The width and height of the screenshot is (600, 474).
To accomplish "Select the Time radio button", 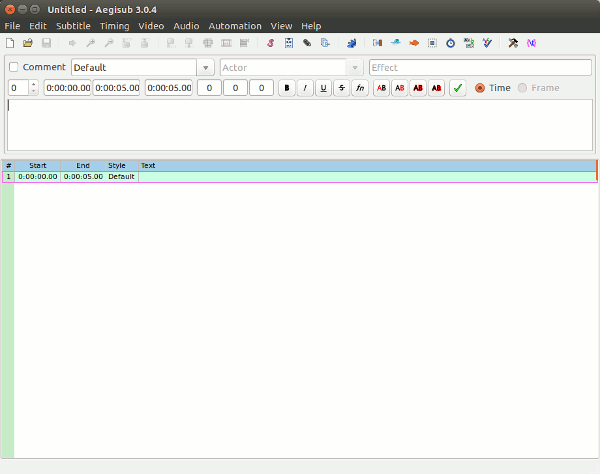I will pyautogui.click(x=480, y=88).
